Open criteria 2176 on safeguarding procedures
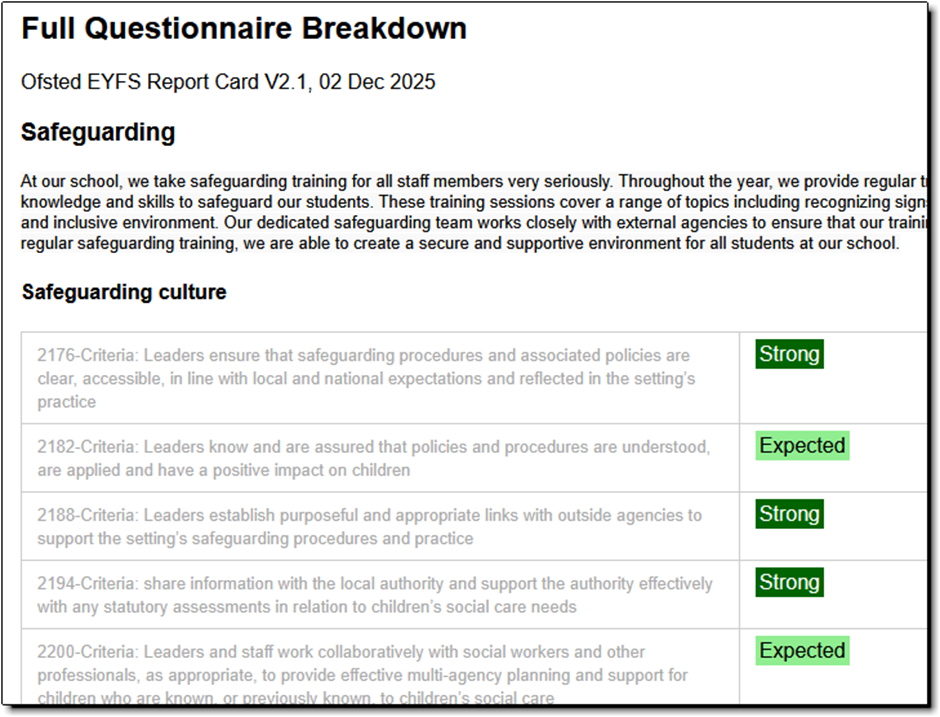 click(366, 378)
